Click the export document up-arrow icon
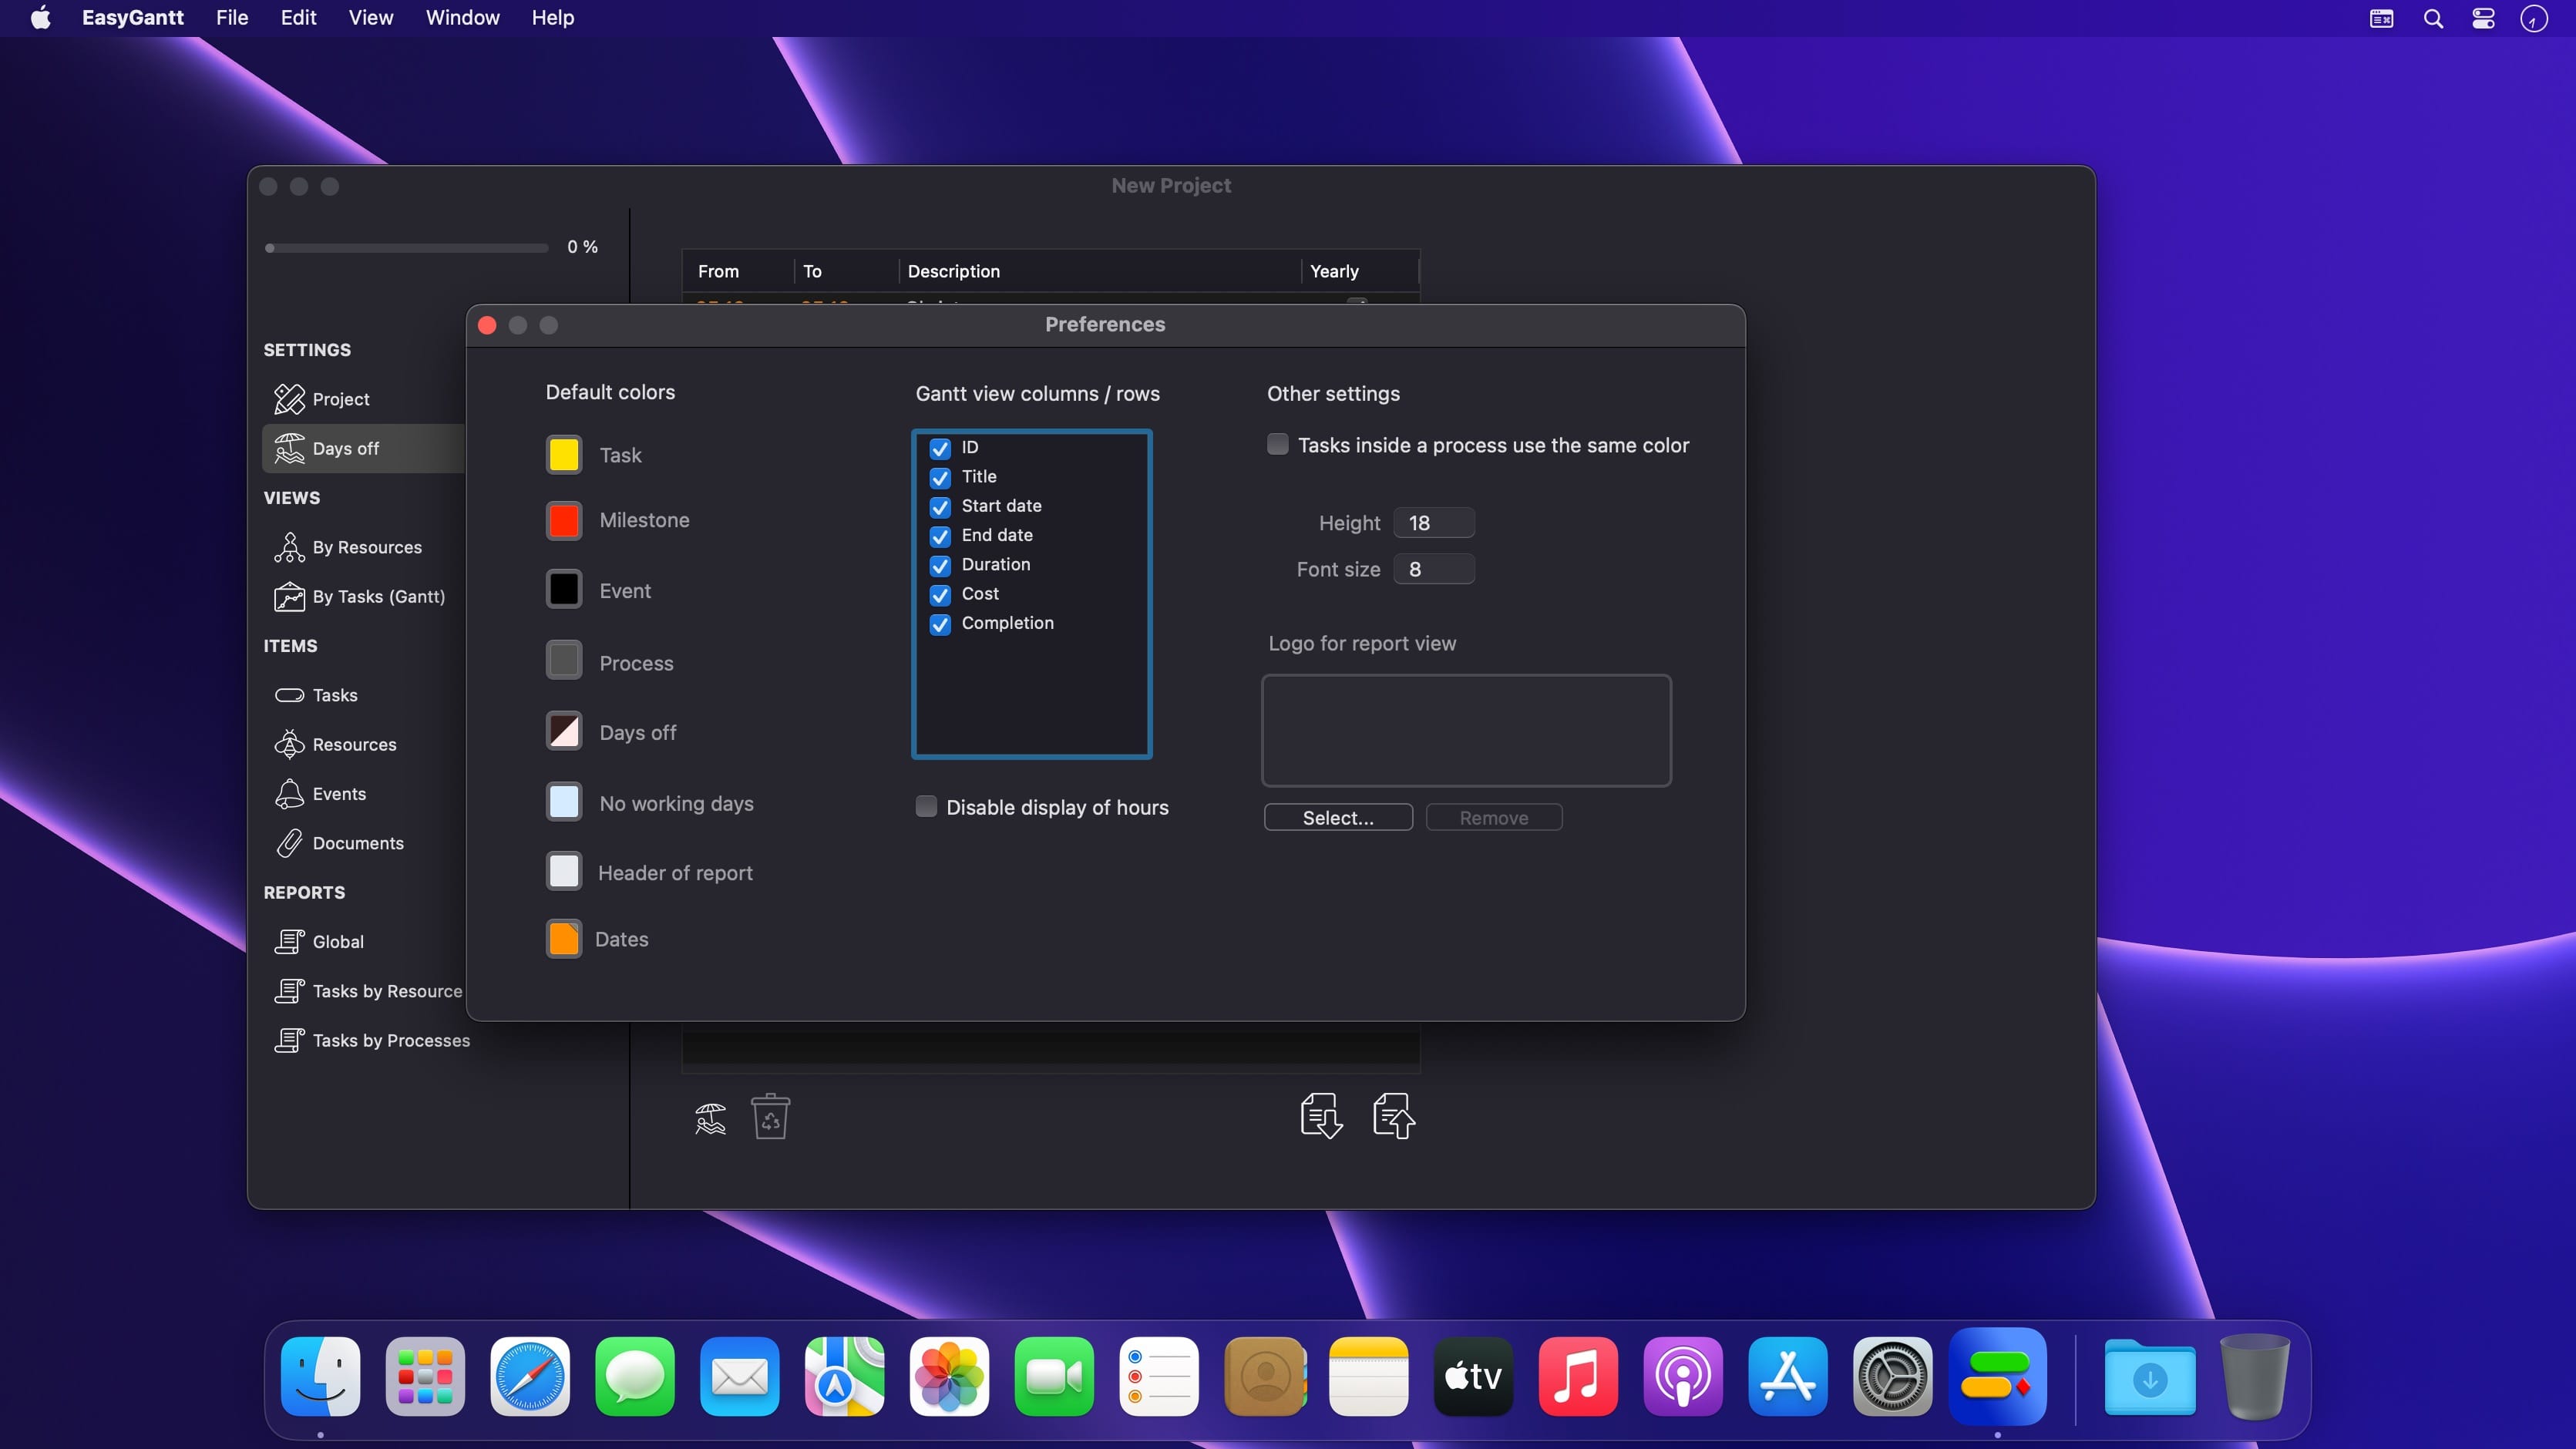 coord(1394,1116)
